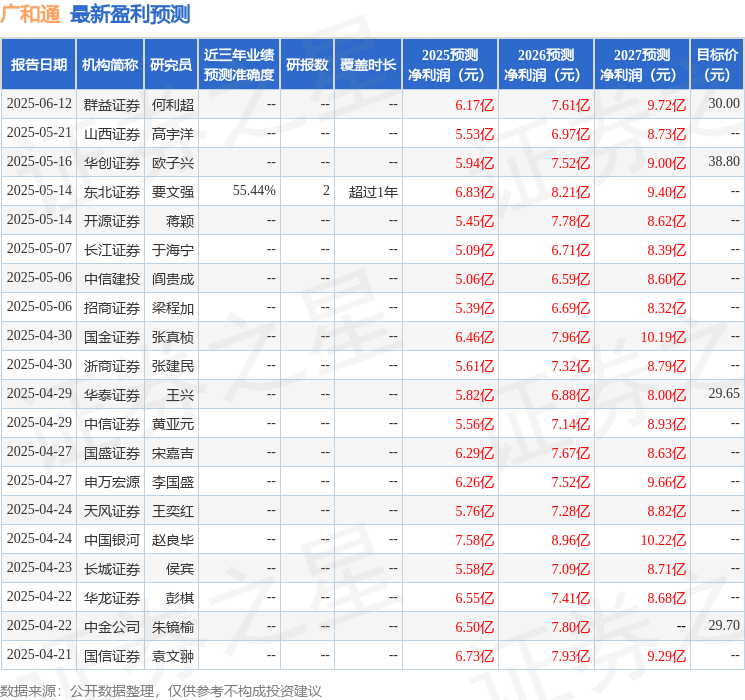
Task: Select the 东北证券 institution cell
Action: 112,192
